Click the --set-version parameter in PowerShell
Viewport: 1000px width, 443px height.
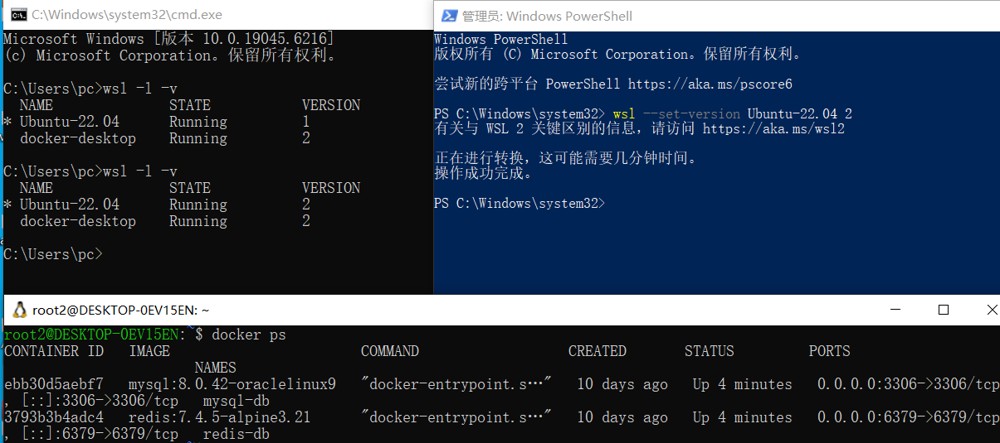pyautogui.click(x=692, y=114)
